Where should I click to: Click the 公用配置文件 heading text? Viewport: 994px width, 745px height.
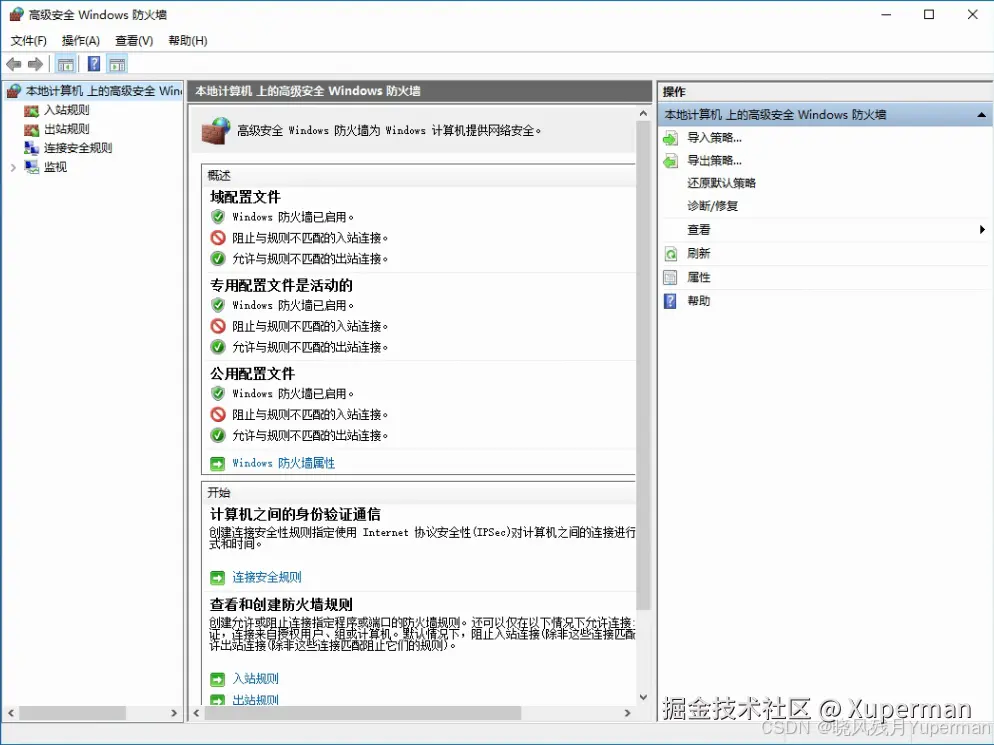[x=252, y=374]
